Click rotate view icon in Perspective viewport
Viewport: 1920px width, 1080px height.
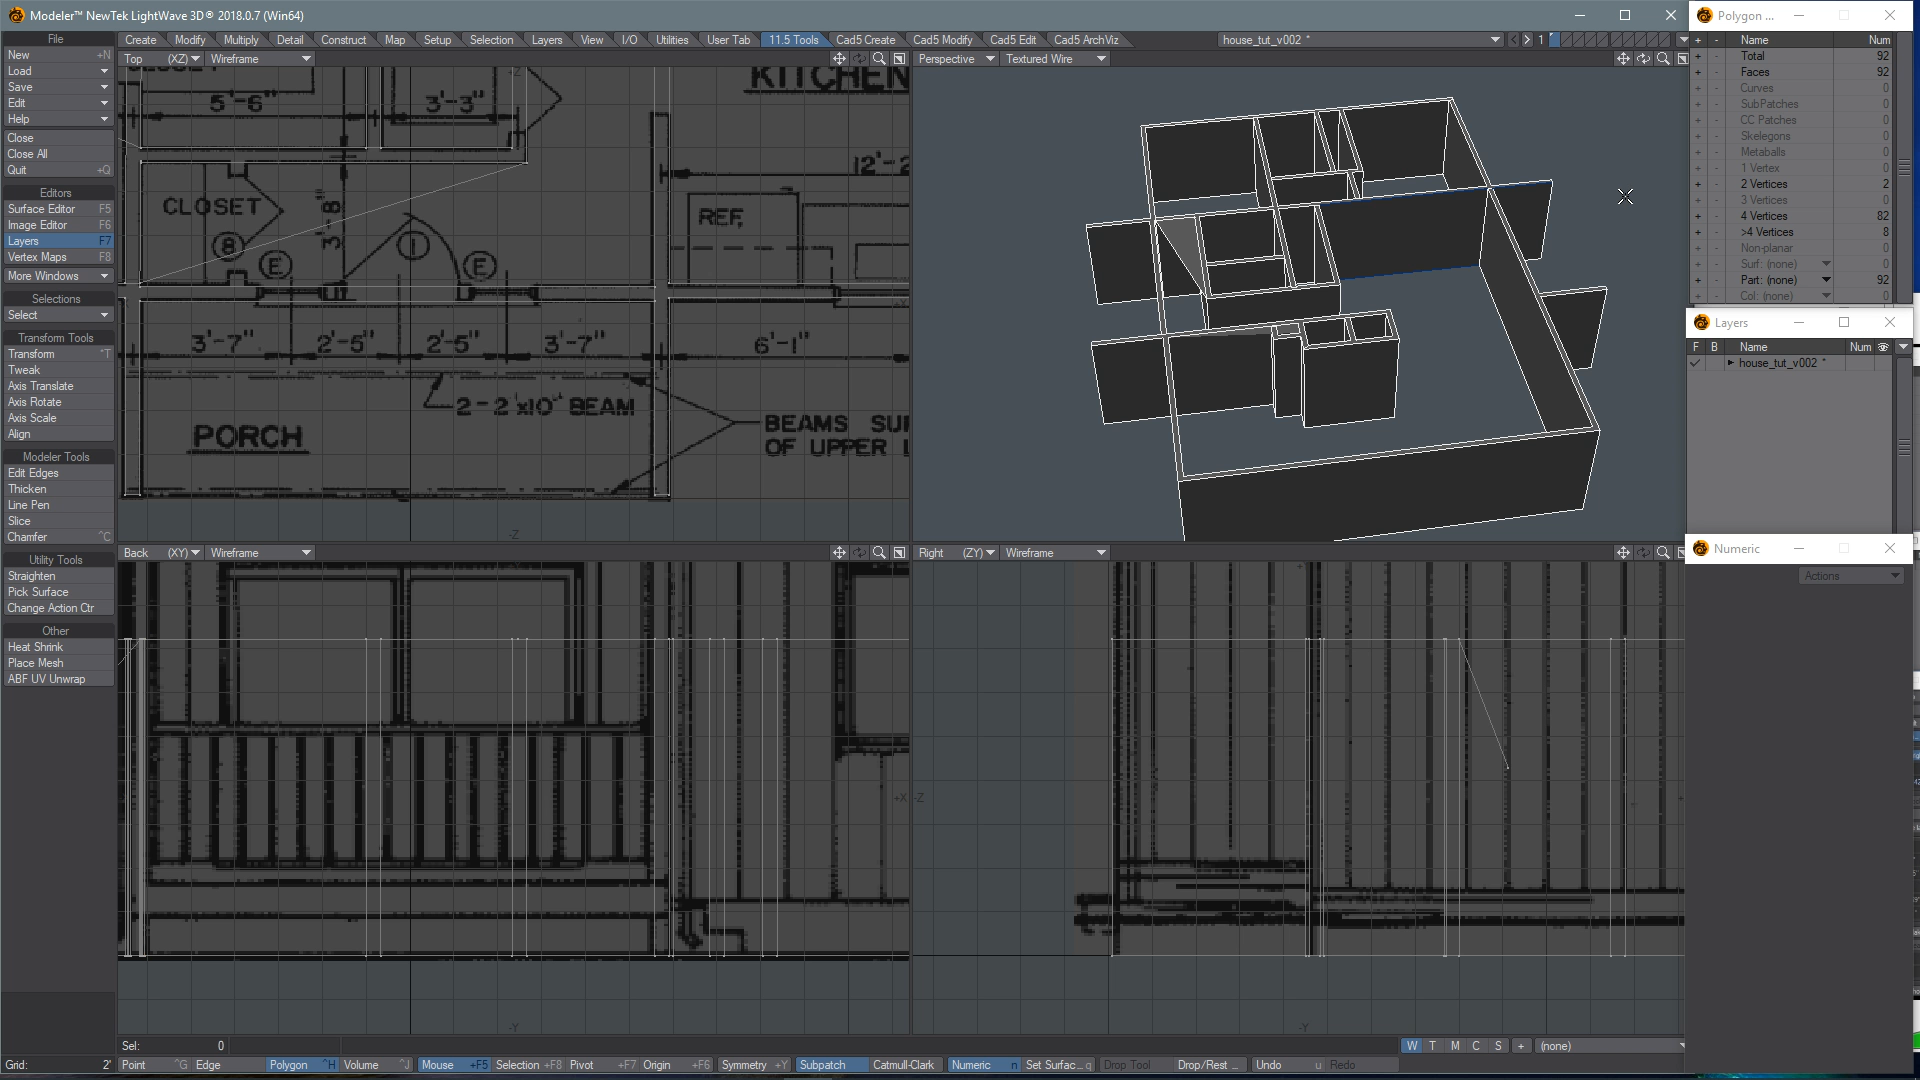click(1643, 59)
